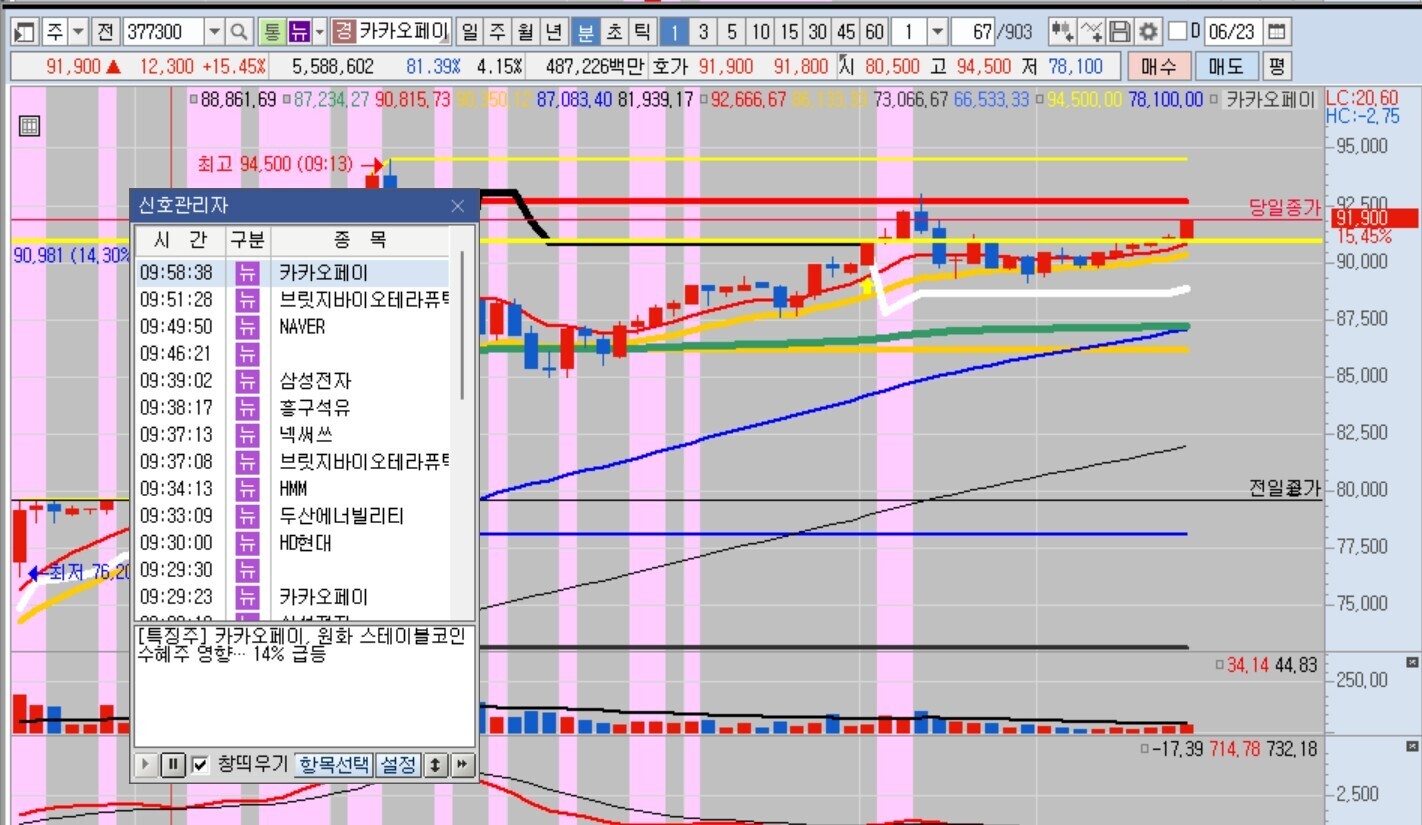Image resolution: width=1422 pixels, height=825 pixels.
Task: Select the 초 seconds chart toggle
Action: click(614, 32)
